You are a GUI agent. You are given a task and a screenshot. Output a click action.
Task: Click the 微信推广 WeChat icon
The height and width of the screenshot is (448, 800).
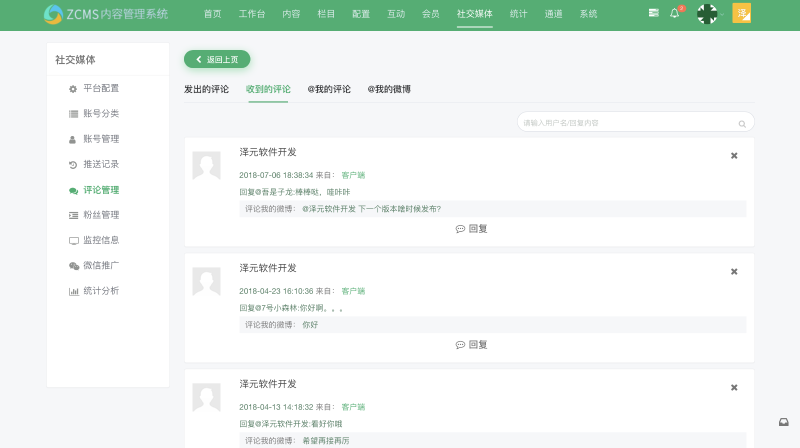pos(74,266)
